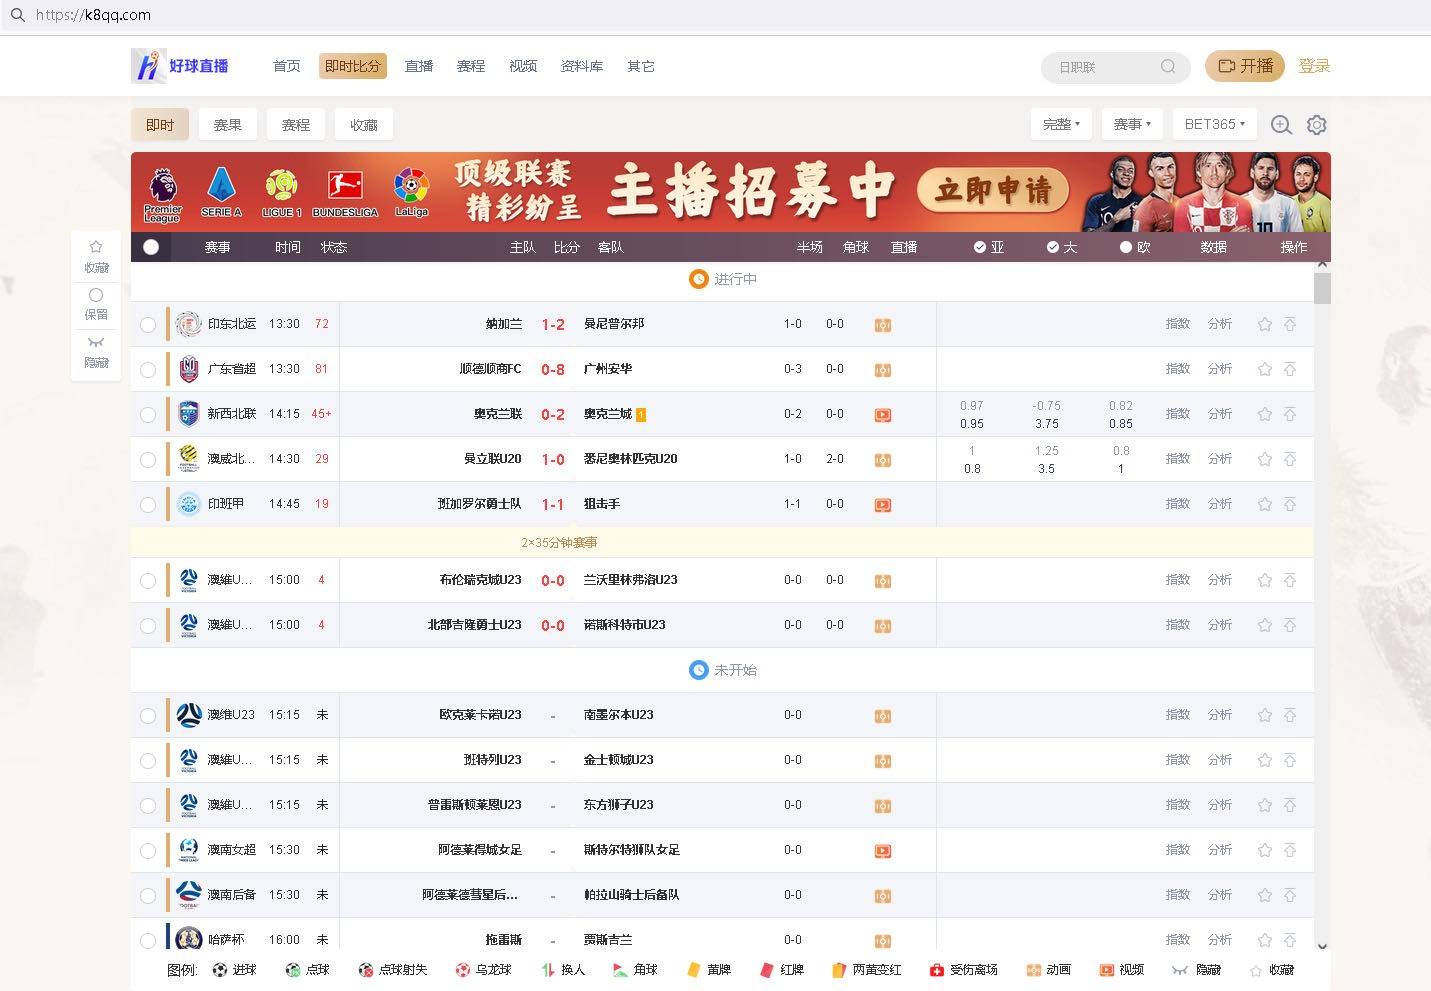This screenshot has height=991, width=1431.
Task: Expand the 完整 dropdown
Action: click(x=1061, y=124)
